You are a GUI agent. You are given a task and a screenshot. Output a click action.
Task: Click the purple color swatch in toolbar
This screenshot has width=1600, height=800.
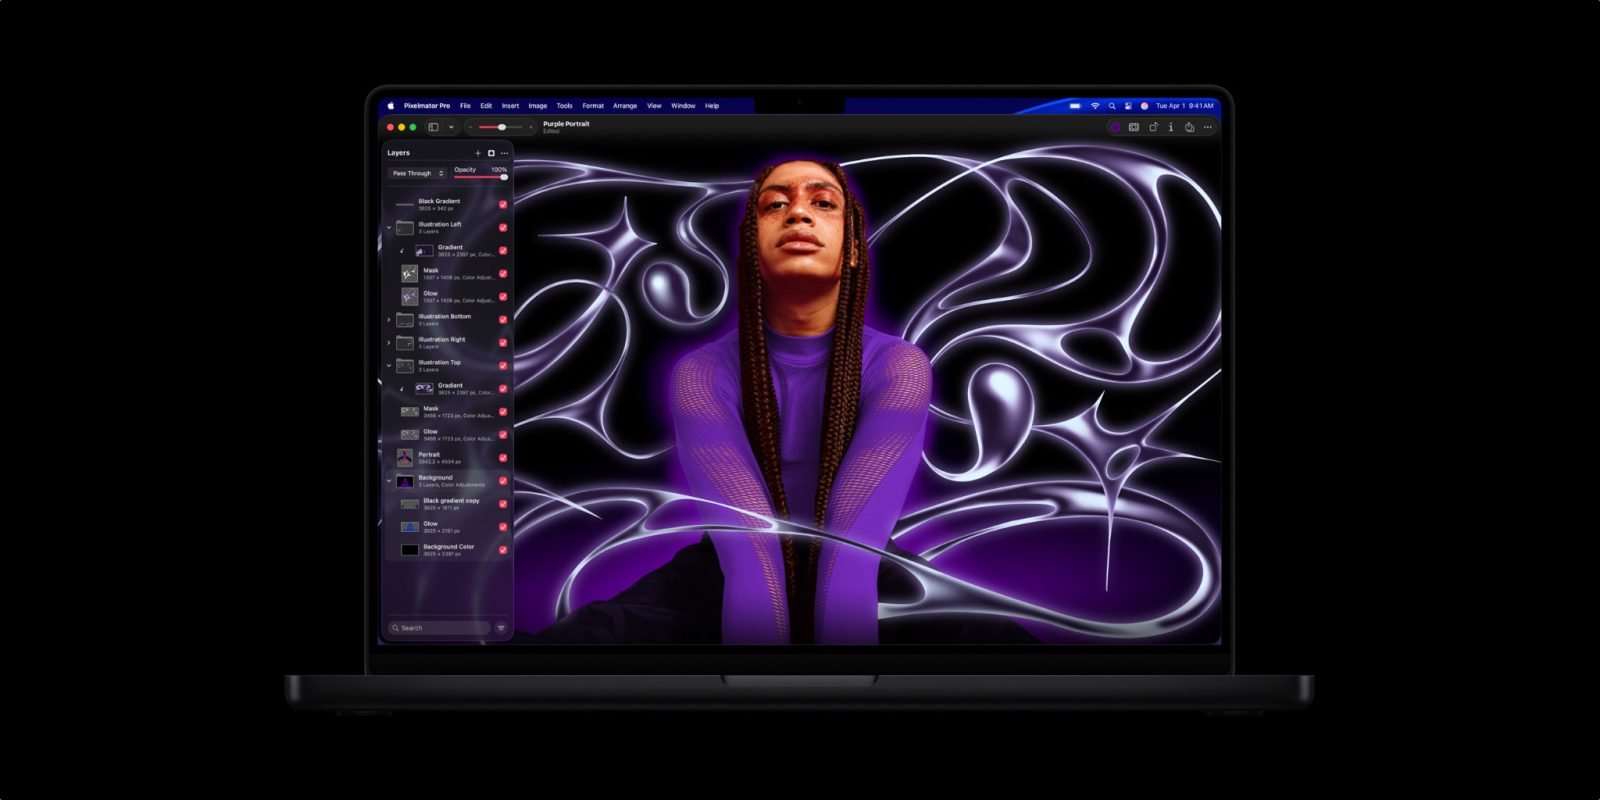[x=1115, y=127]
